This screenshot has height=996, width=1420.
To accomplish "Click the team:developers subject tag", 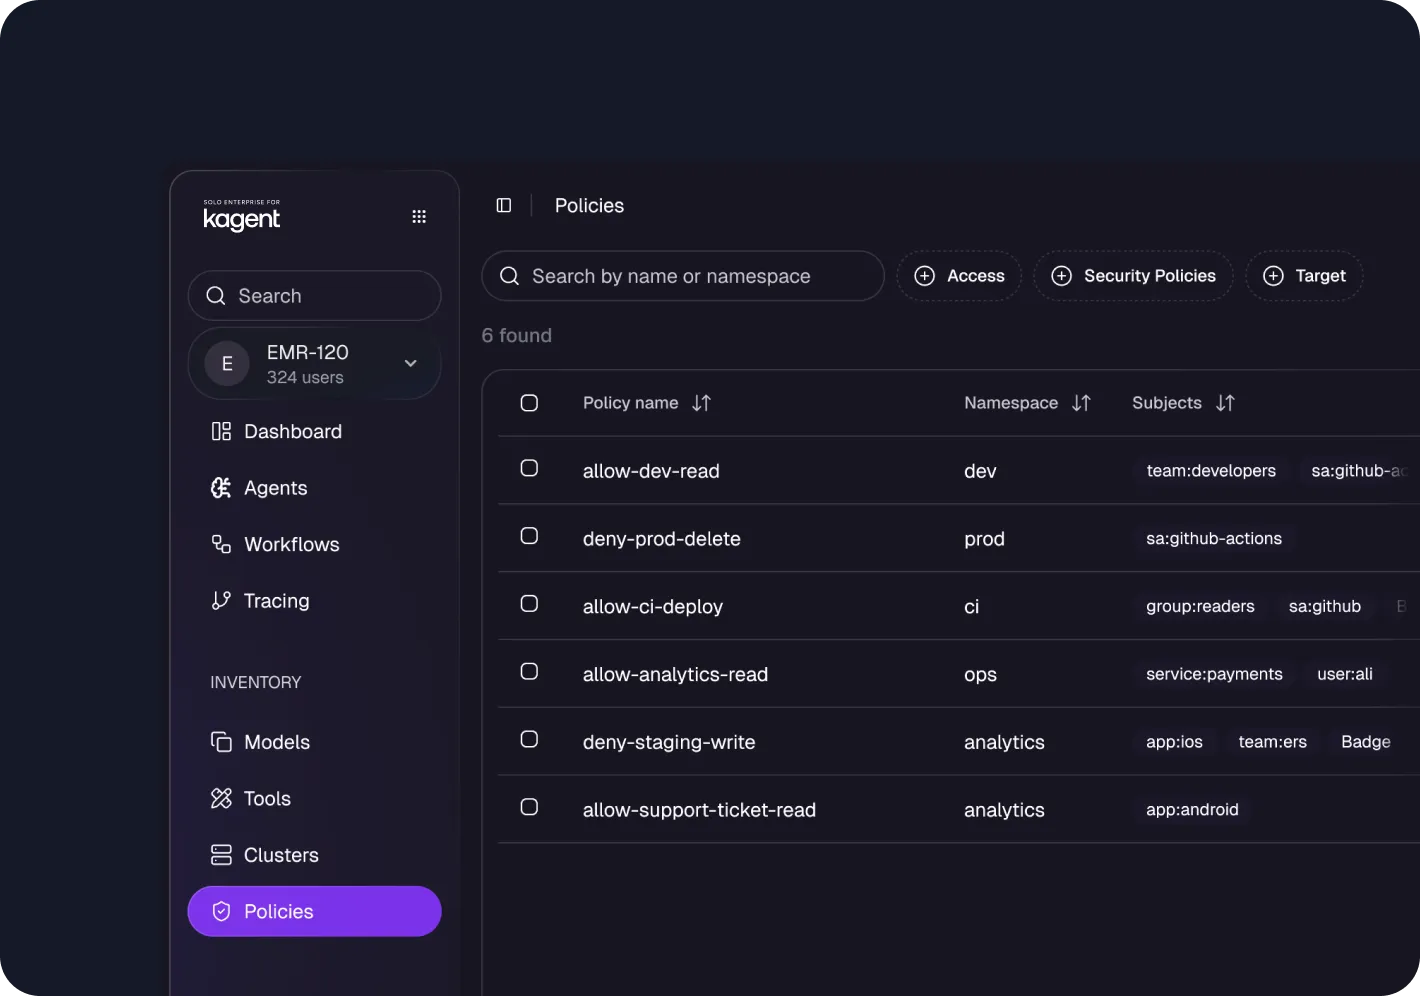I will [1211, 471].
